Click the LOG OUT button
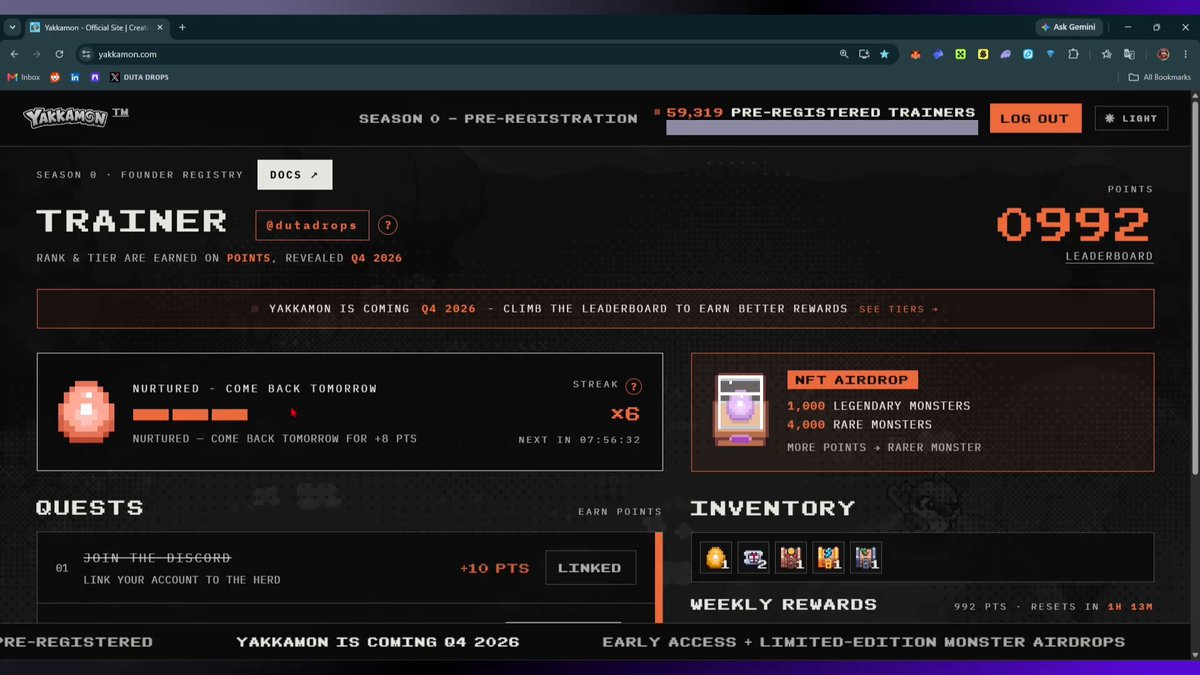The image size is (1200, 675). click(1035, 118)
